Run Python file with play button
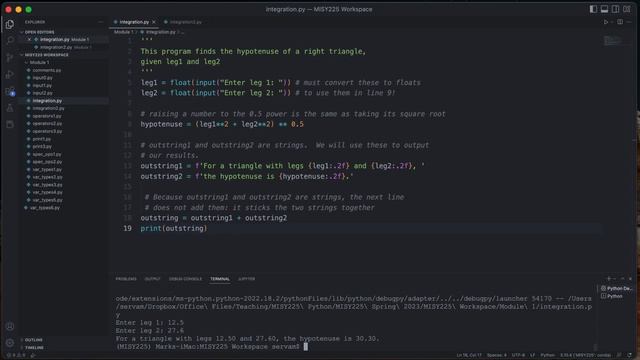The image size is (640, 360). click(x=606, y=22)
